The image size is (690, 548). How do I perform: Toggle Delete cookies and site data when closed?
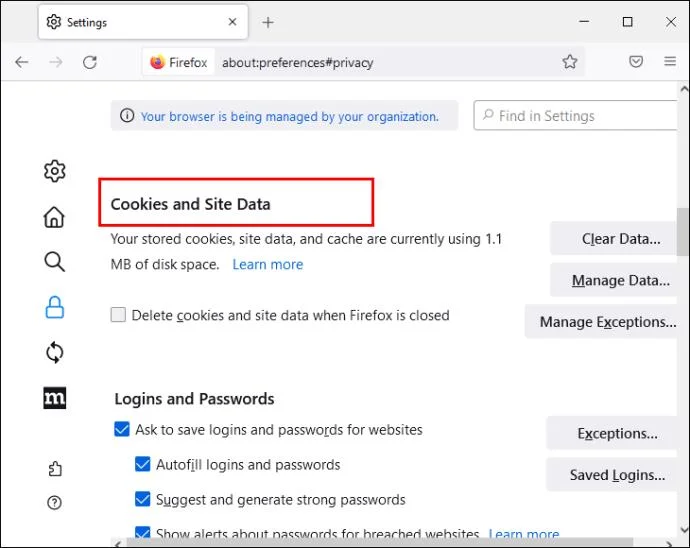(x=118, y=315)
